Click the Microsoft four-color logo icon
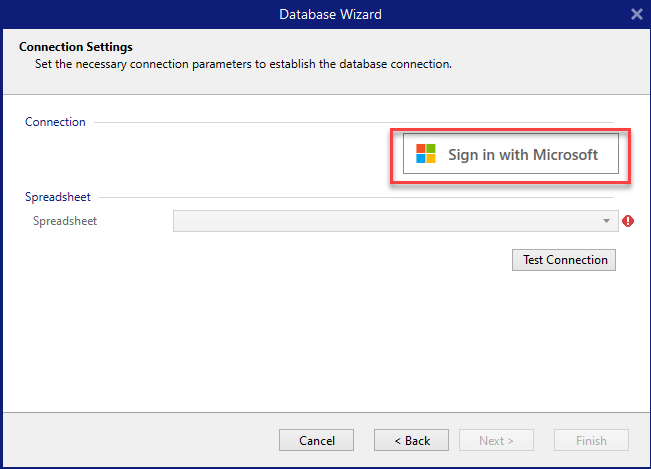The width and height of the screenshot is (651, 469). [x=426, y=154]
